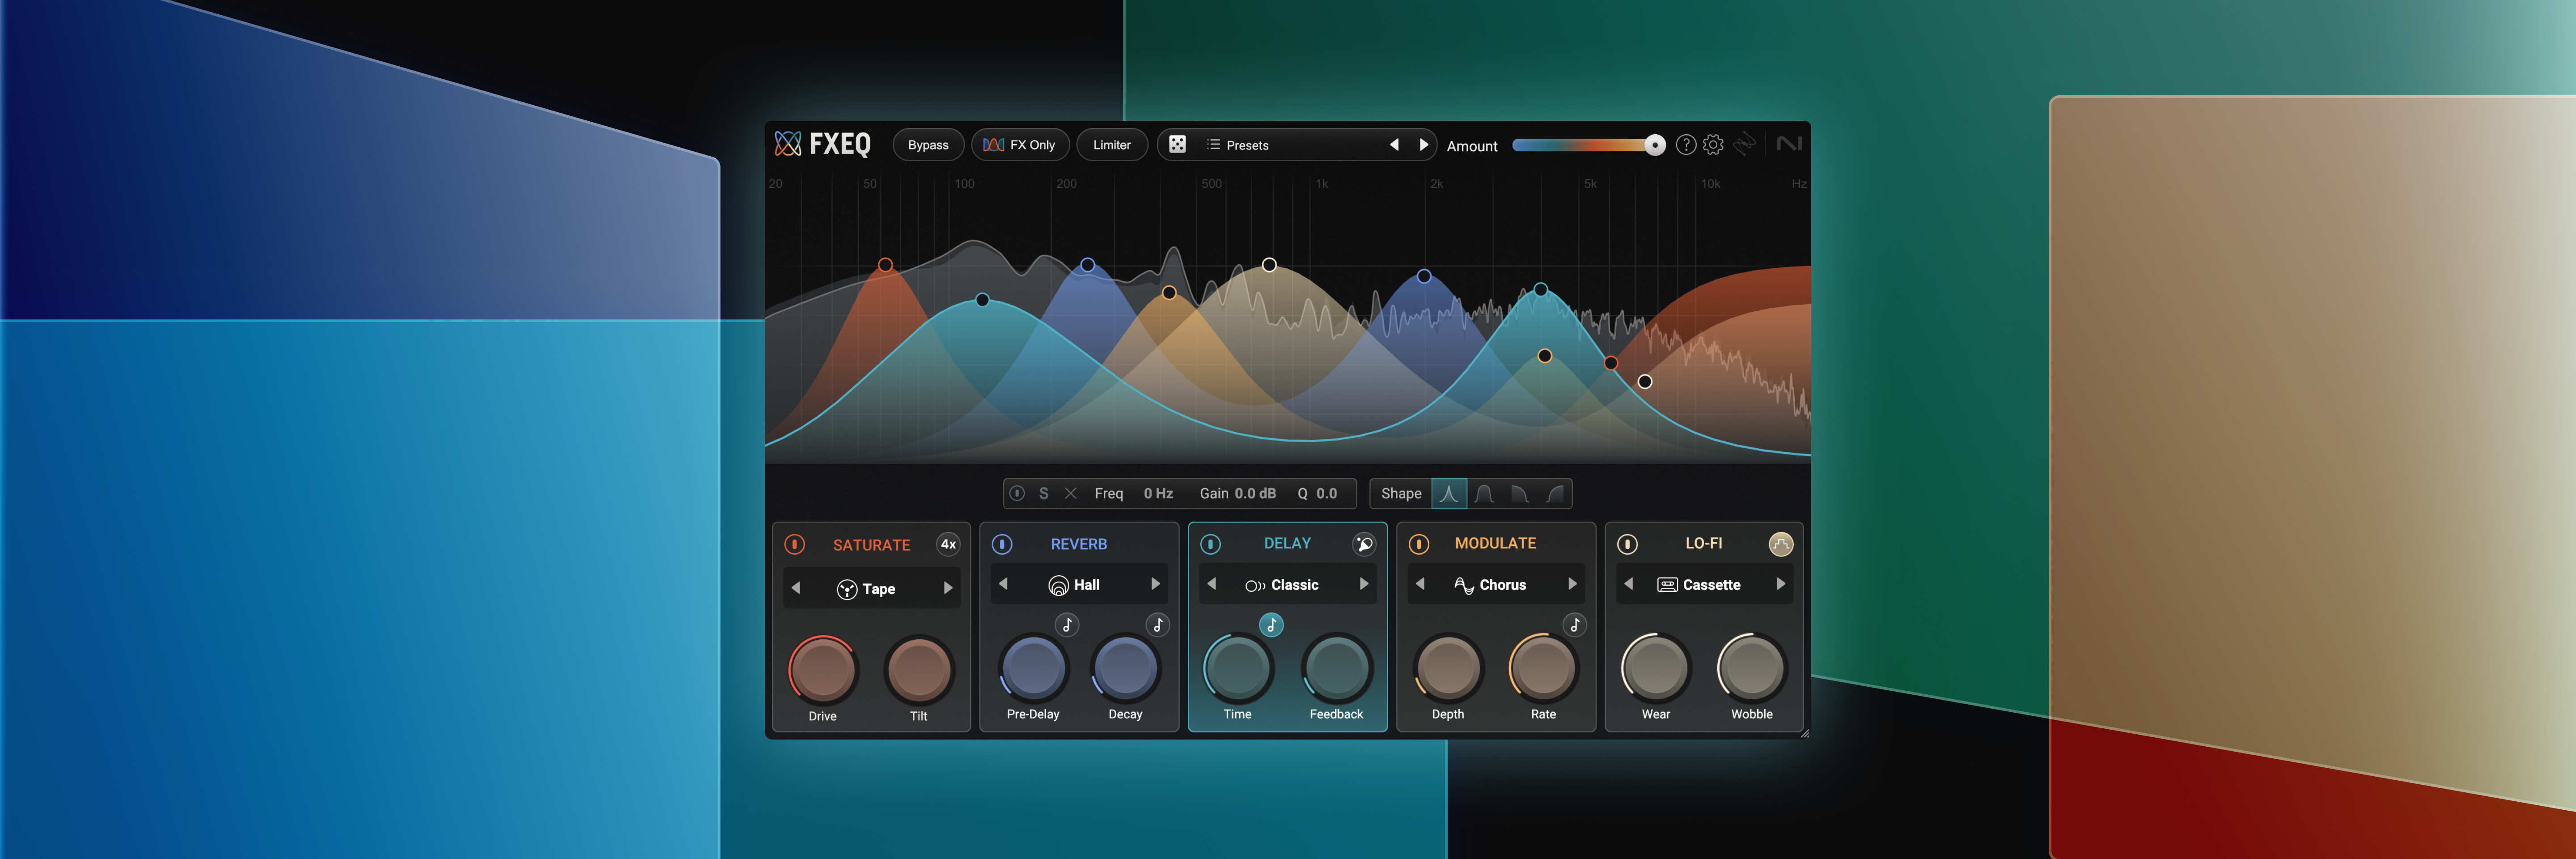Toggle Delay Time tempo sync note icon
The image size is (2576, 859).
pyautogui.click(x=1271, y=625)
